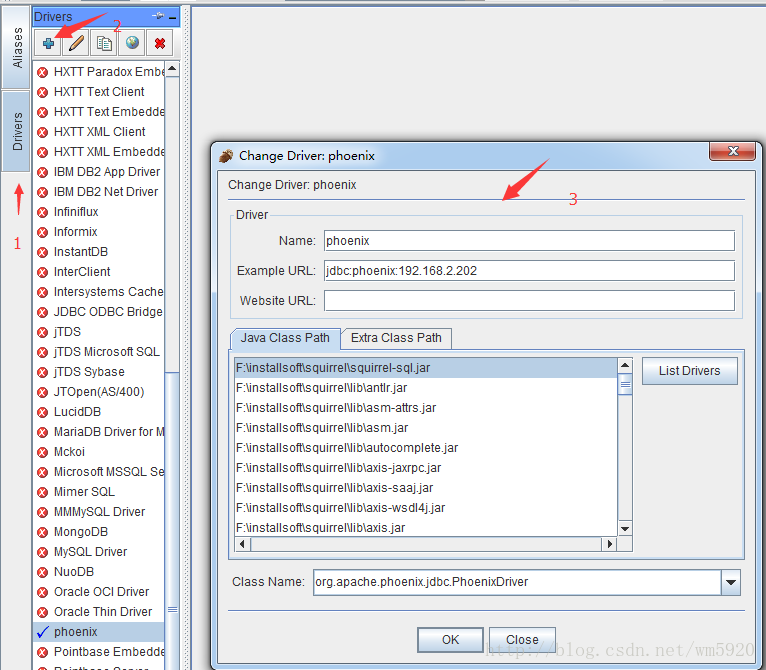Select lib\autocomplete.jar in class path list
Viewport: 766px width, 670px height.
pyautogui.click(x=426, y=448)
